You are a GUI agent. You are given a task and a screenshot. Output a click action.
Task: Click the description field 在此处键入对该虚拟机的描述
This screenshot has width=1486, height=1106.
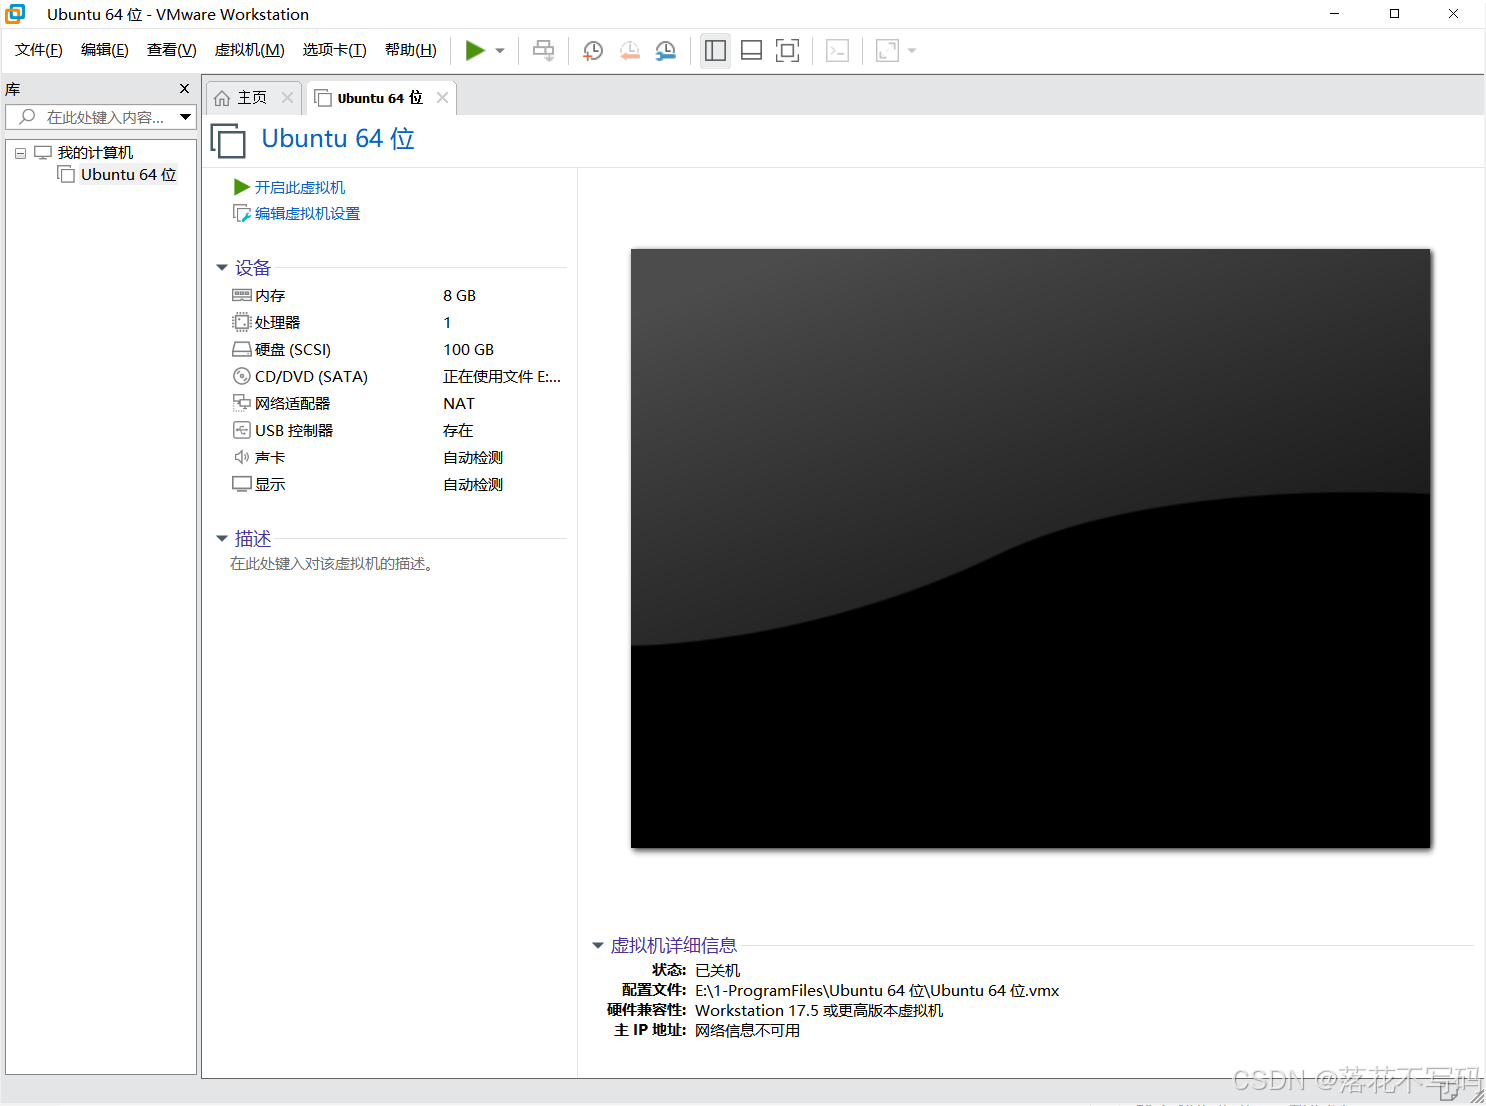(x=332, y=564)
